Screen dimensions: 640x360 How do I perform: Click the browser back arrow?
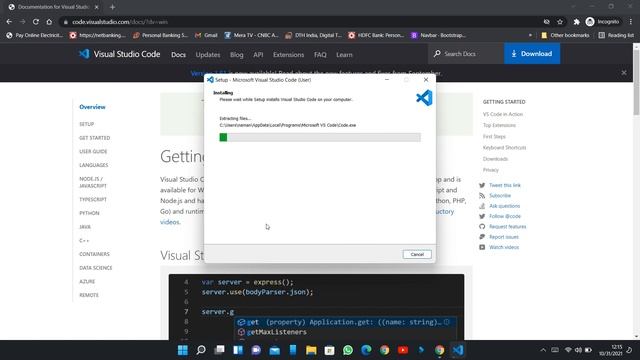(9, 22)
